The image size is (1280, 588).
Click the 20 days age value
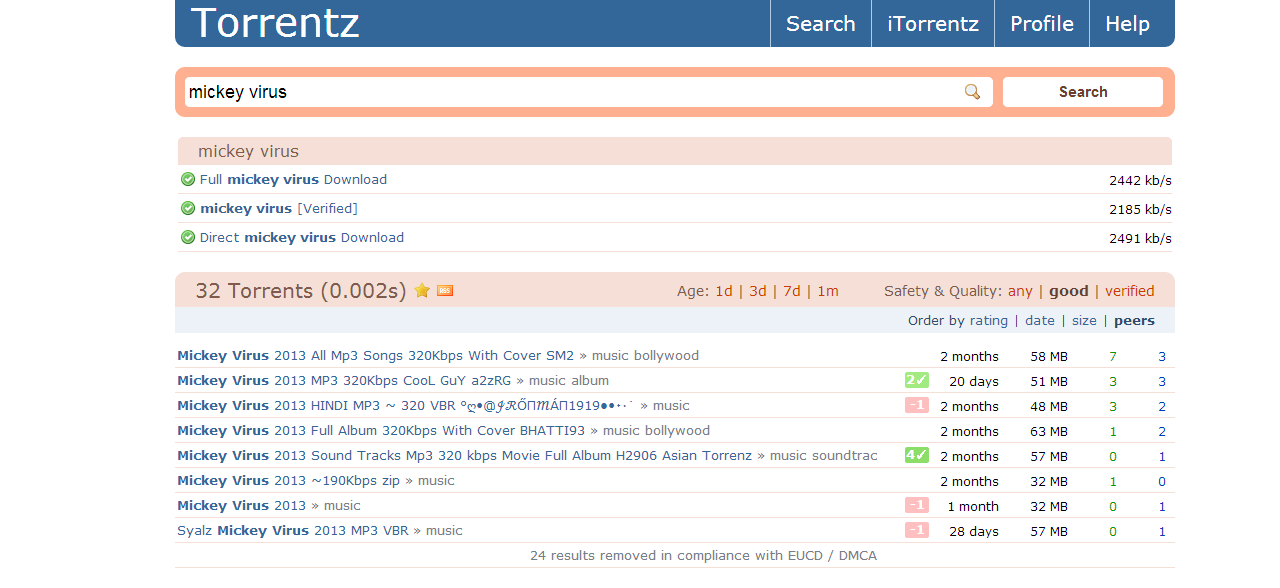point(974,381)
